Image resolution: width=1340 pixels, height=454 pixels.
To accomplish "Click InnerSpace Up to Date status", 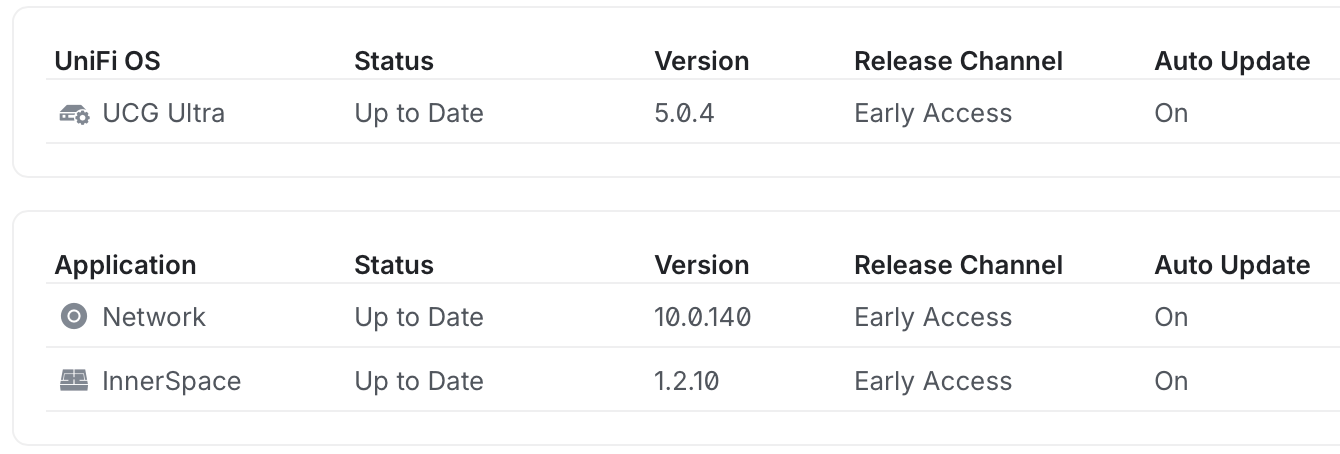I will click(418, 381).
